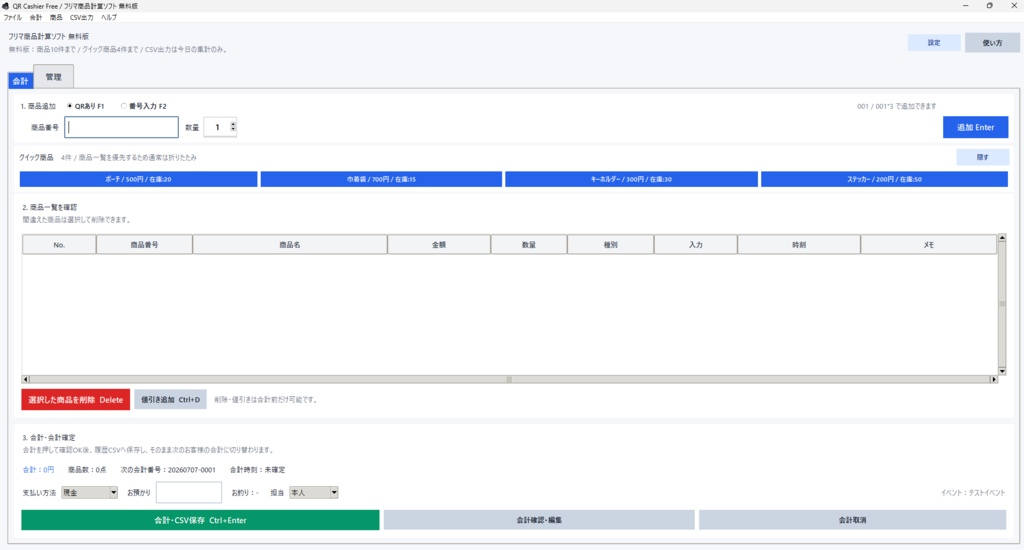The width and height of the screenshot is (1024, 550).
Task: Click 値引き追加 Ctrl+D button
Action: 170,400
